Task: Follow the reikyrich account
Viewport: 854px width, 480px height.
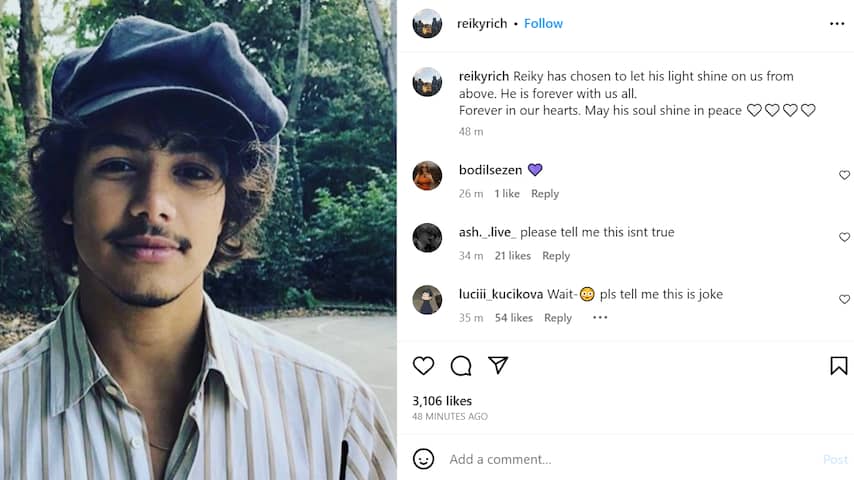Action: tap(543, 24)
